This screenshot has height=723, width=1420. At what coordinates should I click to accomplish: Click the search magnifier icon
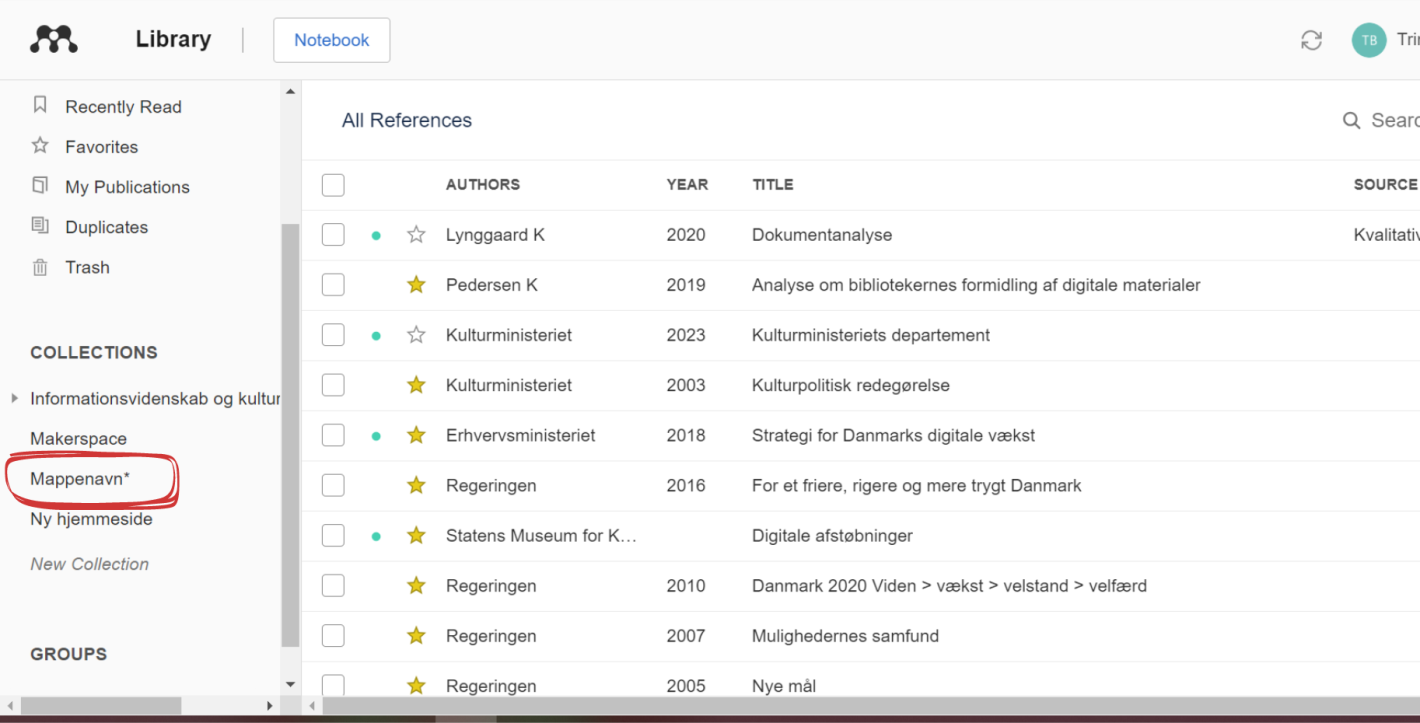pyautogui.click(x=1351, y=121)
